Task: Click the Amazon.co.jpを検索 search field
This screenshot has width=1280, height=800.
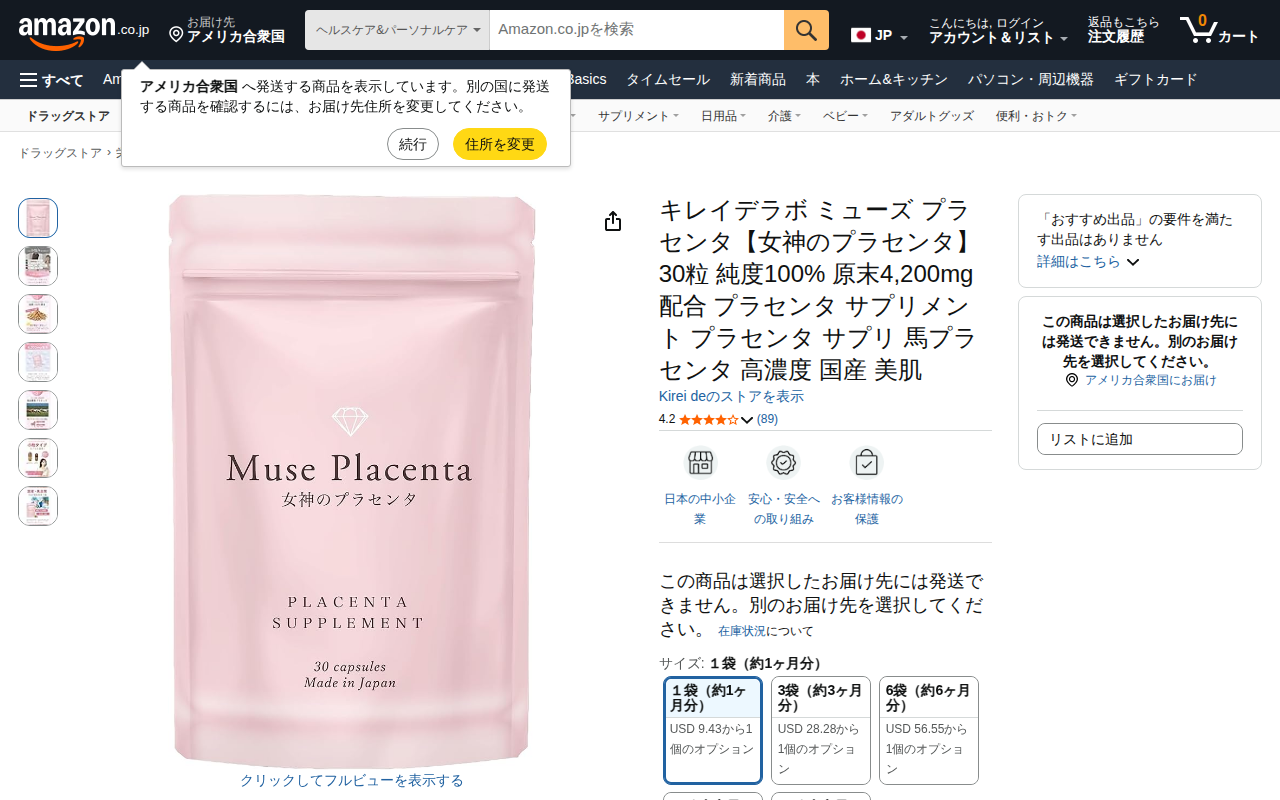Action: click(637, 30)
